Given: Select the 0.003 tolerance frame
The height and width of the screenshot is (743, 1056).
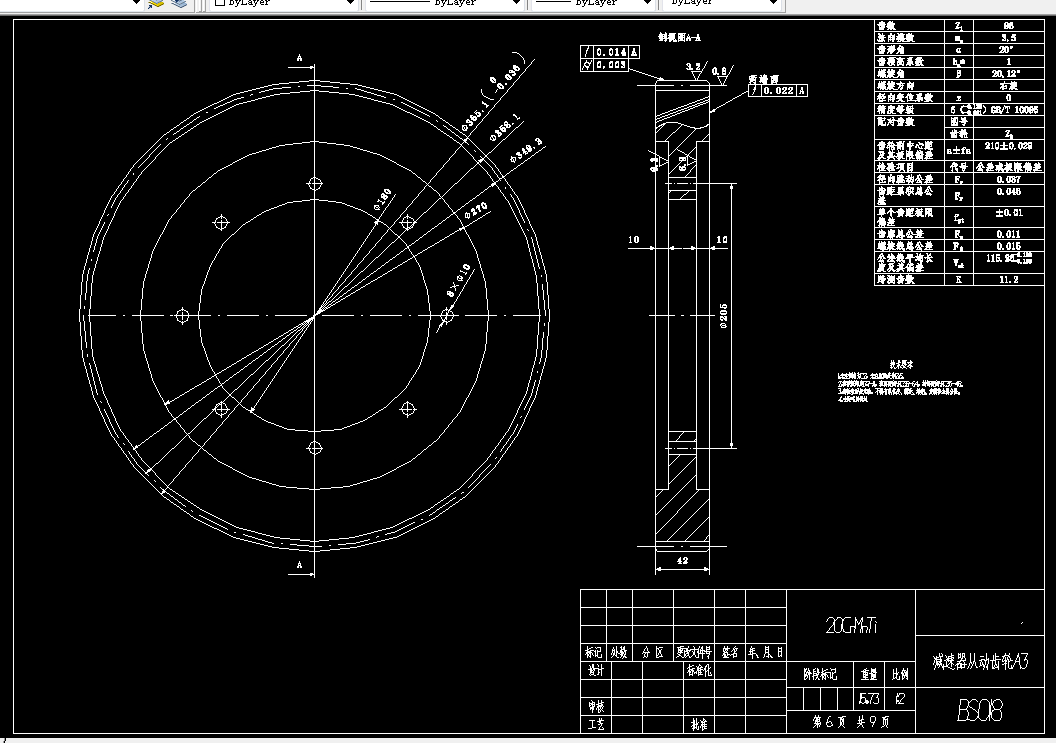Looking at the screenshot, I should click(604, 65).
